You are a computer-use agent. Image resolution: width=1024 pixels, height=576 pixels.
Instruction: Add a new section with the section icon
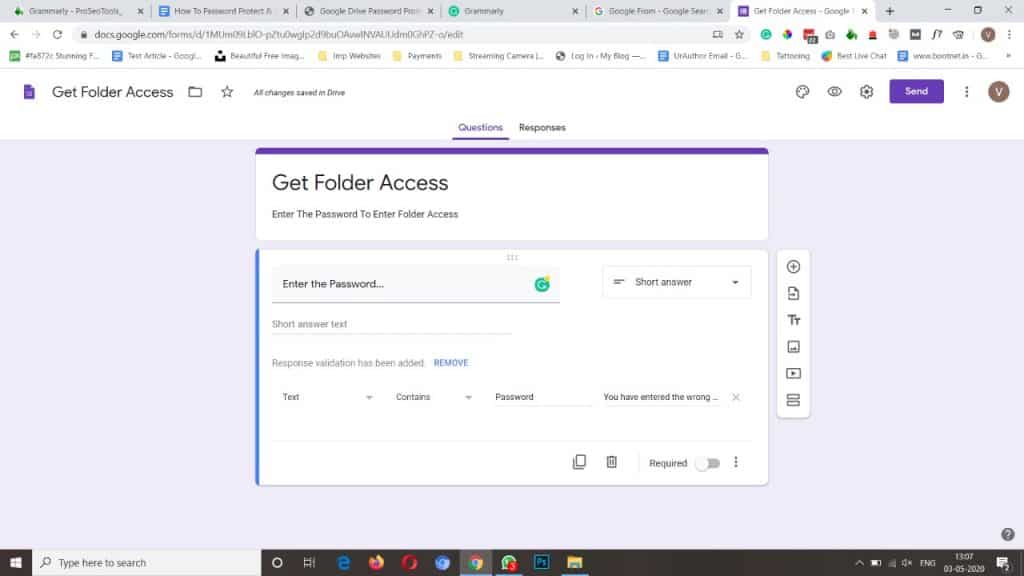click(x=793, y=399)
